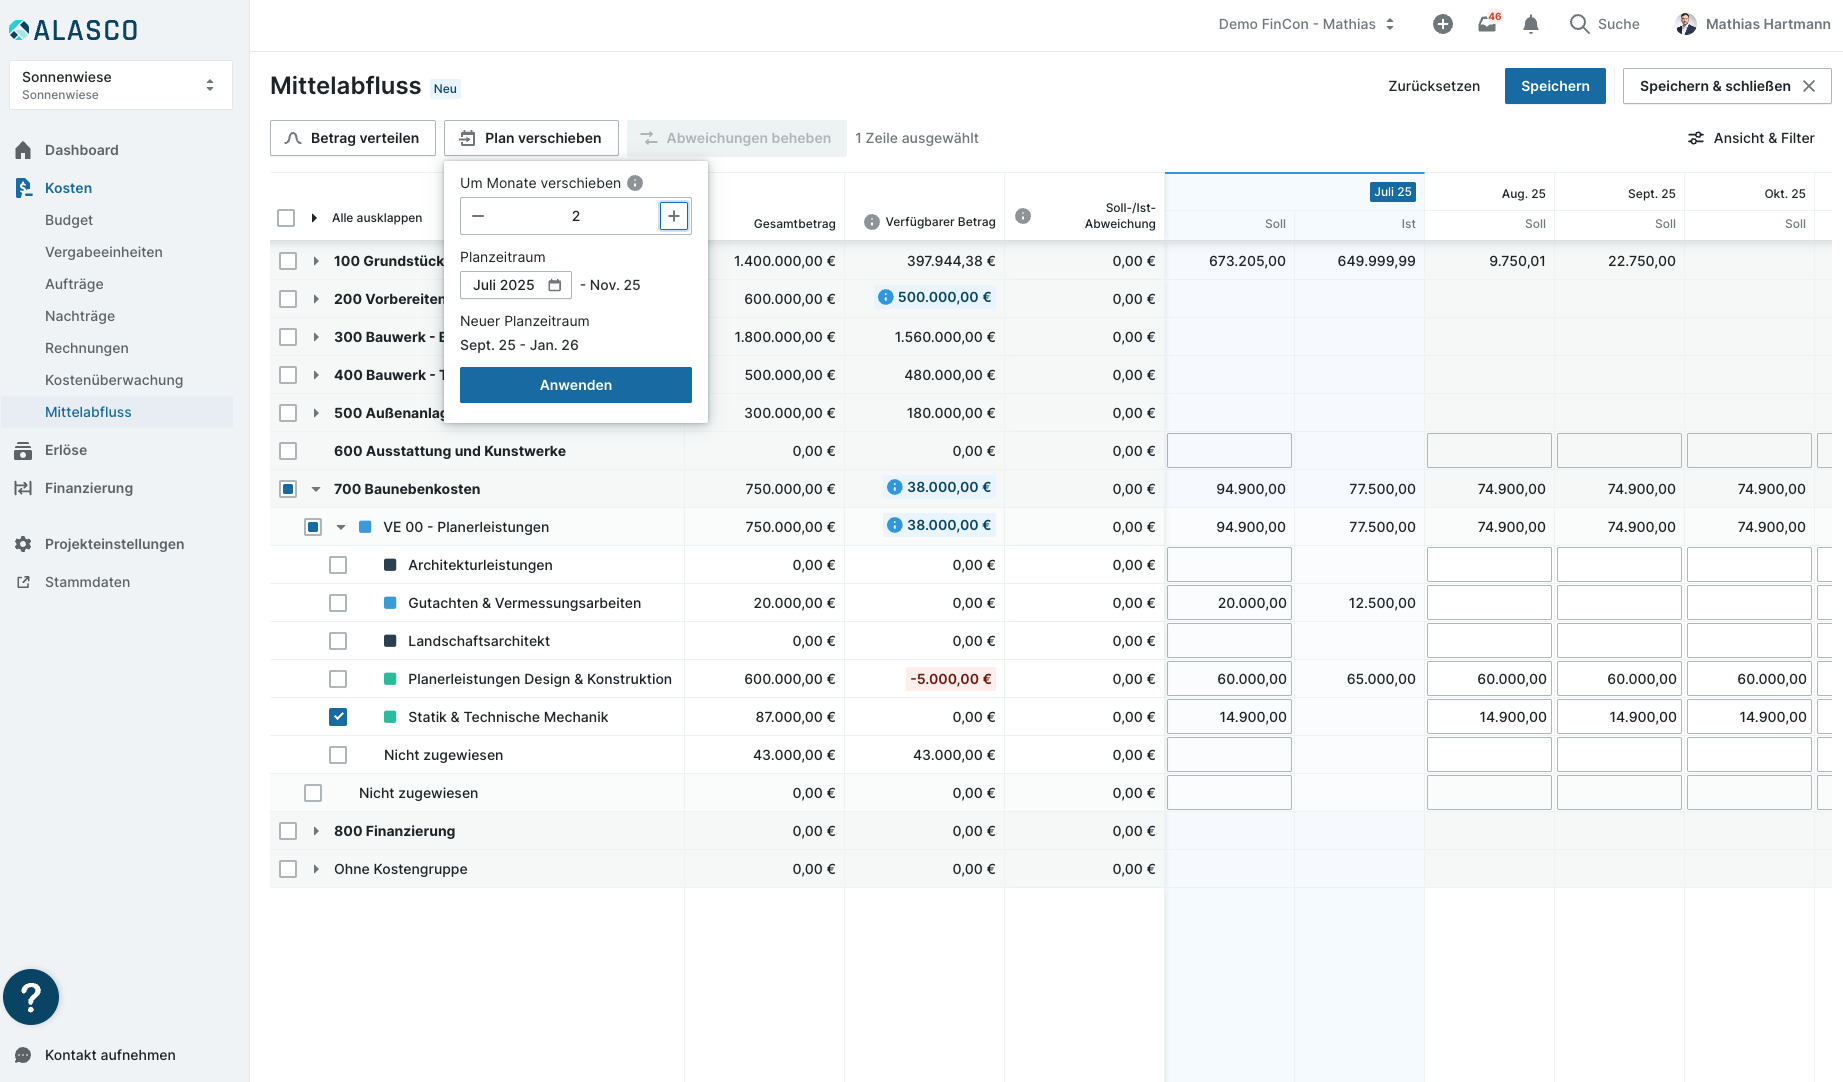Click the Speichern button
The image size is (1843, 1082).
[x=1554, y=86]
